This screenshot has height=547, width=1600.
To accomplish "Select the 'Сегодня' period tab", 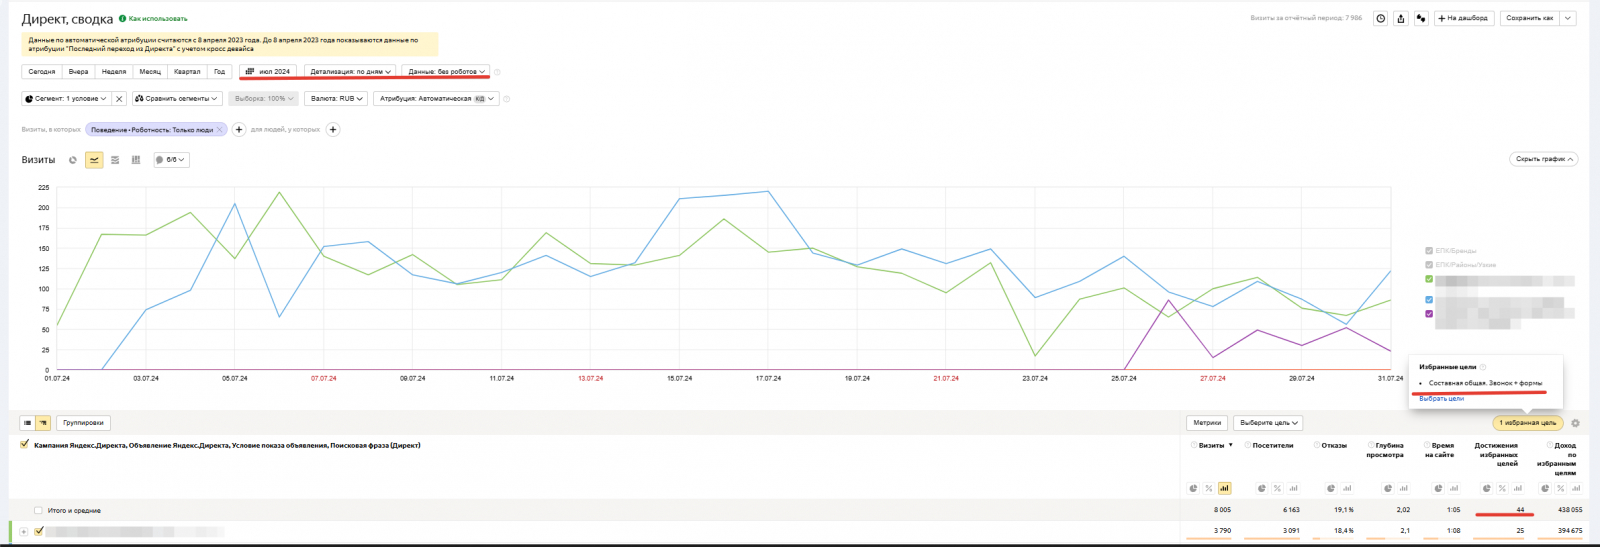I will tap(42, 72).
